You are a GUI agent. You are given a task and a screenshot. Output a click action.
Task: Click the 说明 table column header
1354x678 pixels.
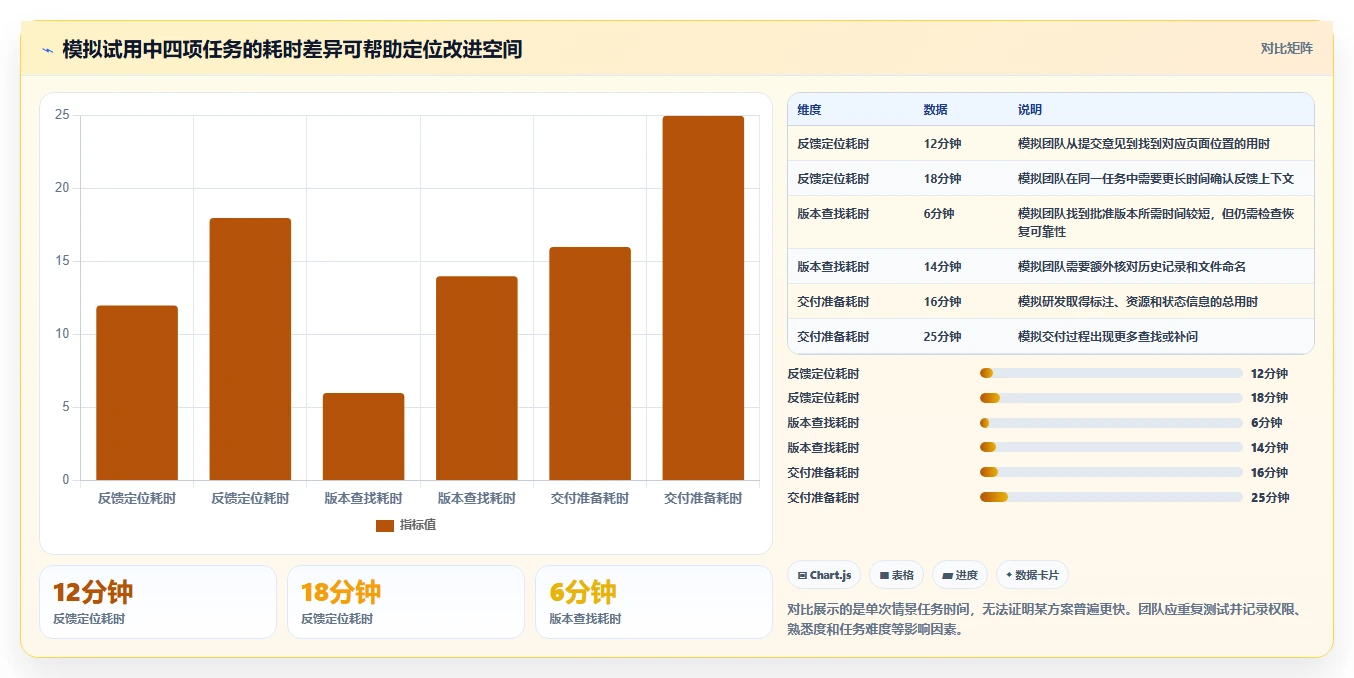click(x=1030, y=110)
